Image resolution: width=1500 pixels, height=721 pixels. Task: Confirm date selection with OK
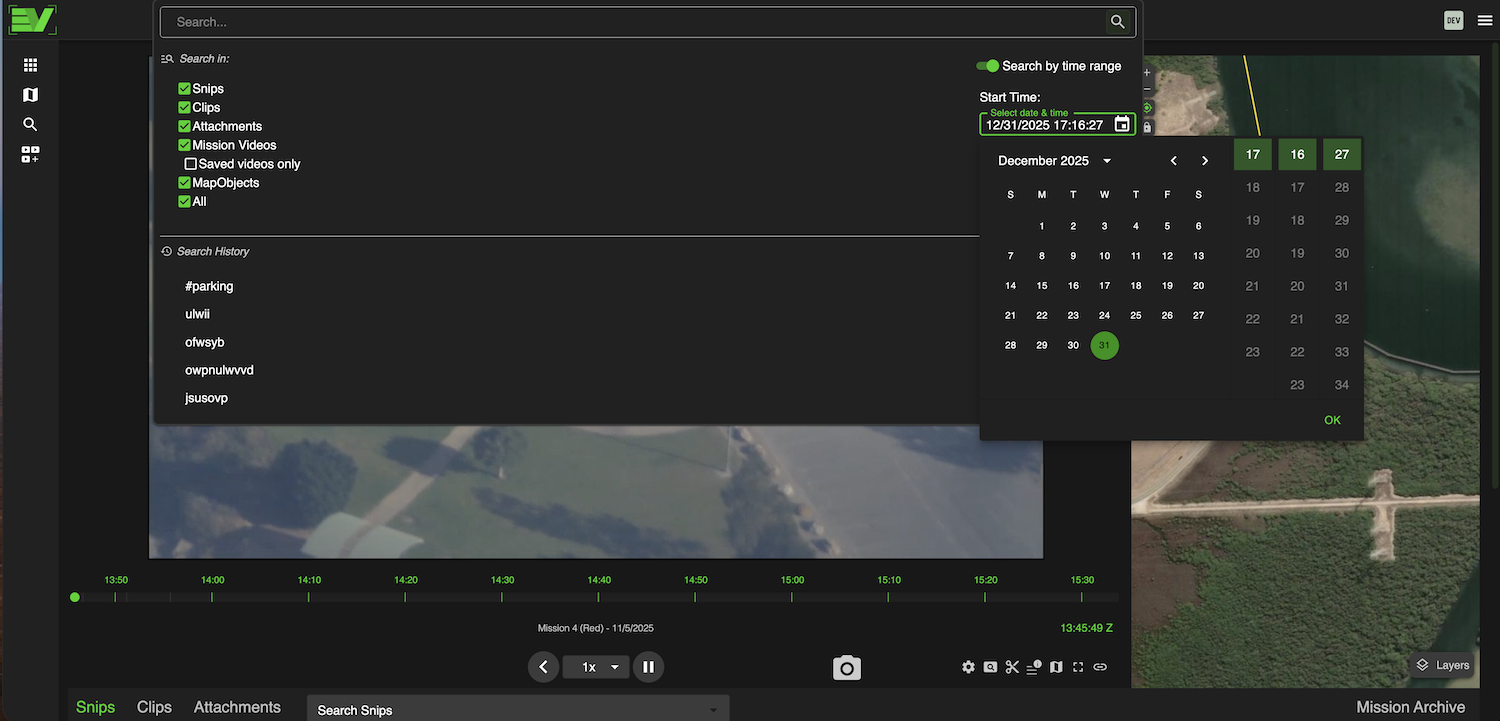pyautogui.click(x=1332, y=420)
